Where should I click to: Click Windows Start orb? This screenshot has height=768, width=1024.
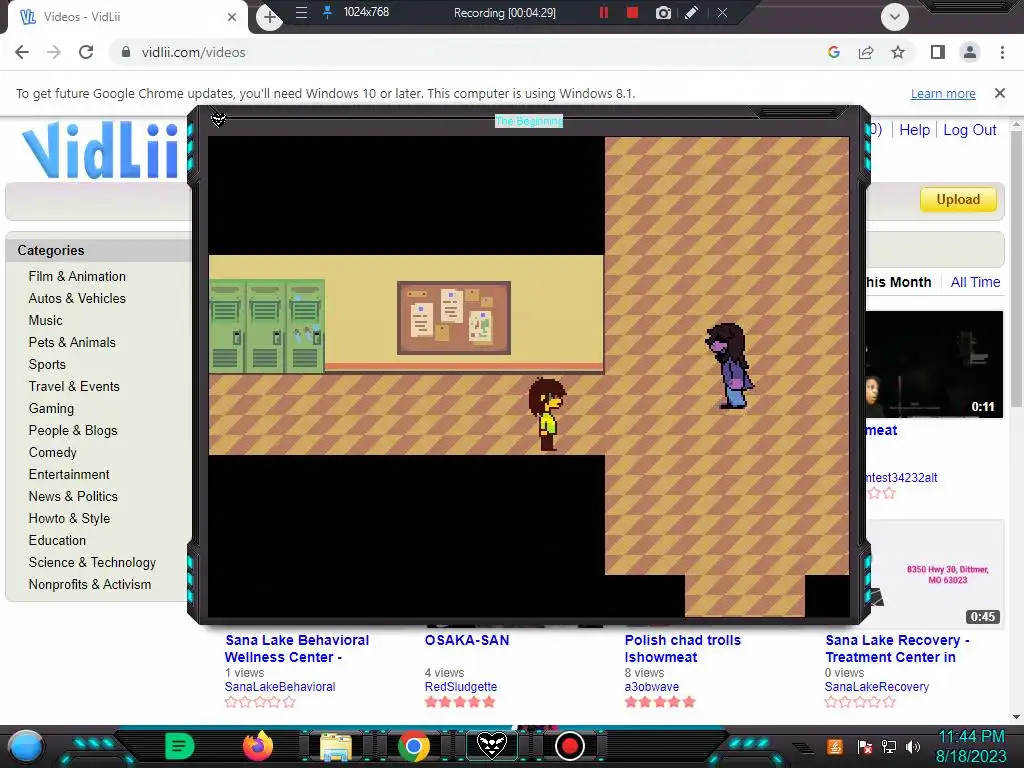pyautogui.click(x=26, y=747)
